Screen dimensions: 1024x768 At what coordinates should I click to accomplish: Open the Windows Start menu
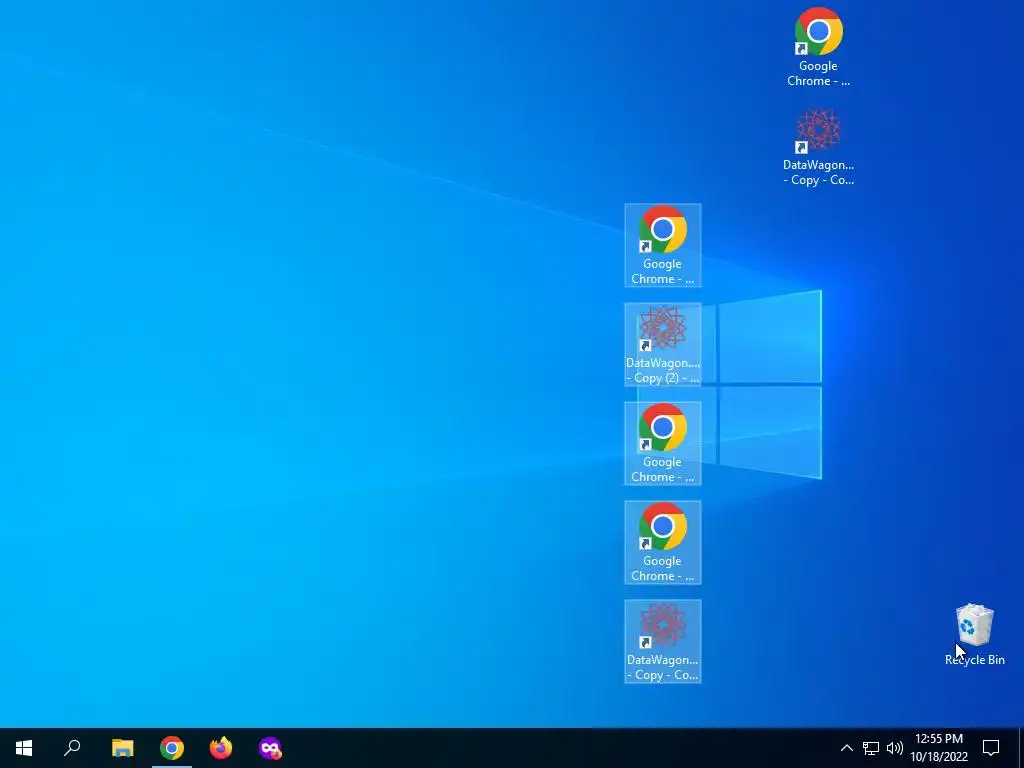pos(24,748)
